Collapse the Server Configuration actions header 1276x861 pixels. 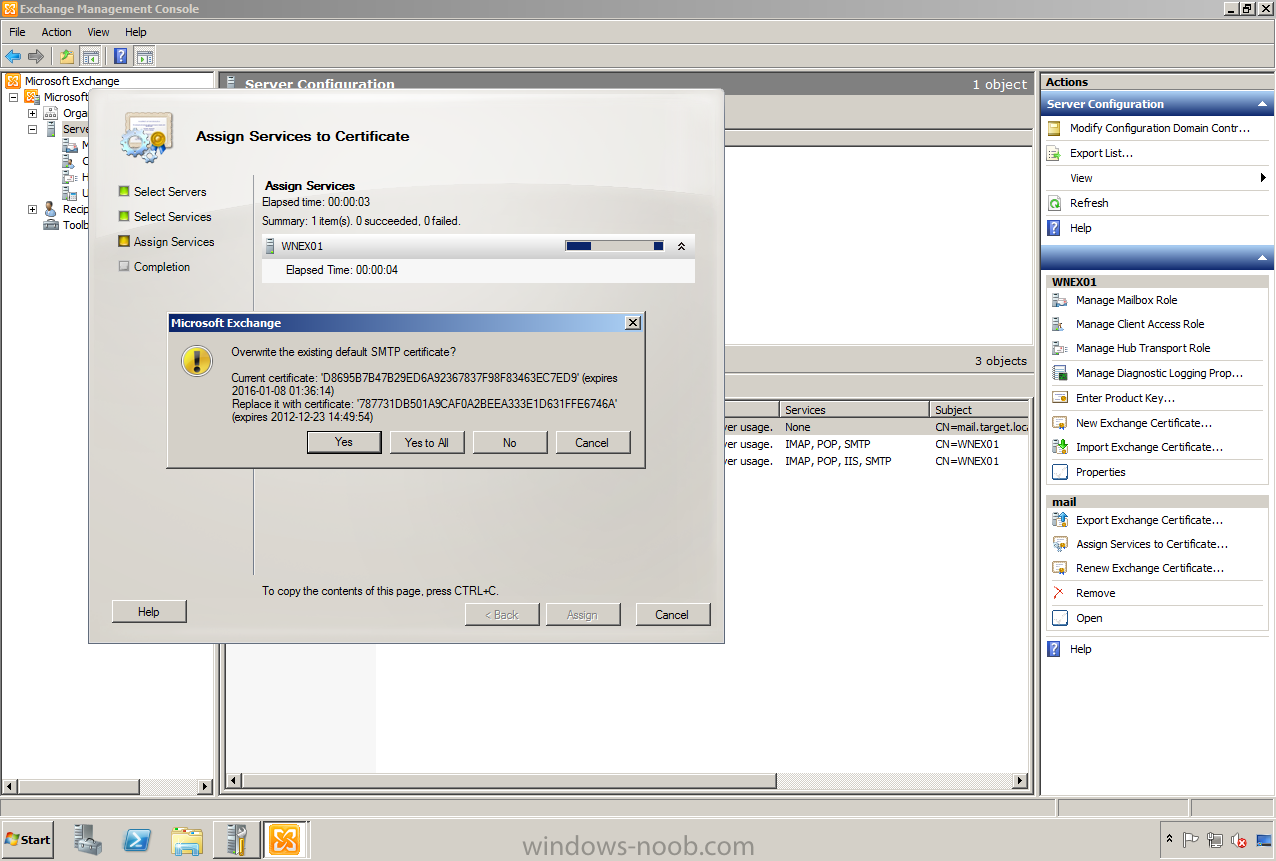tap(1262, 104)
